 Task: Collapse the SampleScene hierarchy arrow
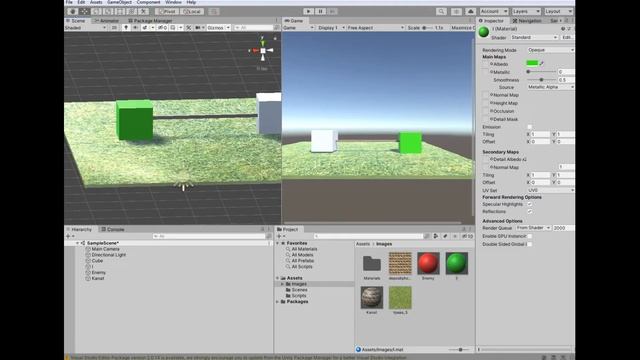[x=77, y=243]
